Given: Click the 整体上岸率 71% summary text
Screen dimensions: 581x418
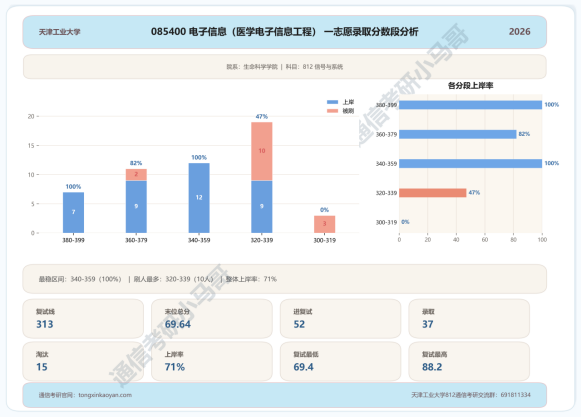Looking at the screenshot, I should (x=251, y=279).
